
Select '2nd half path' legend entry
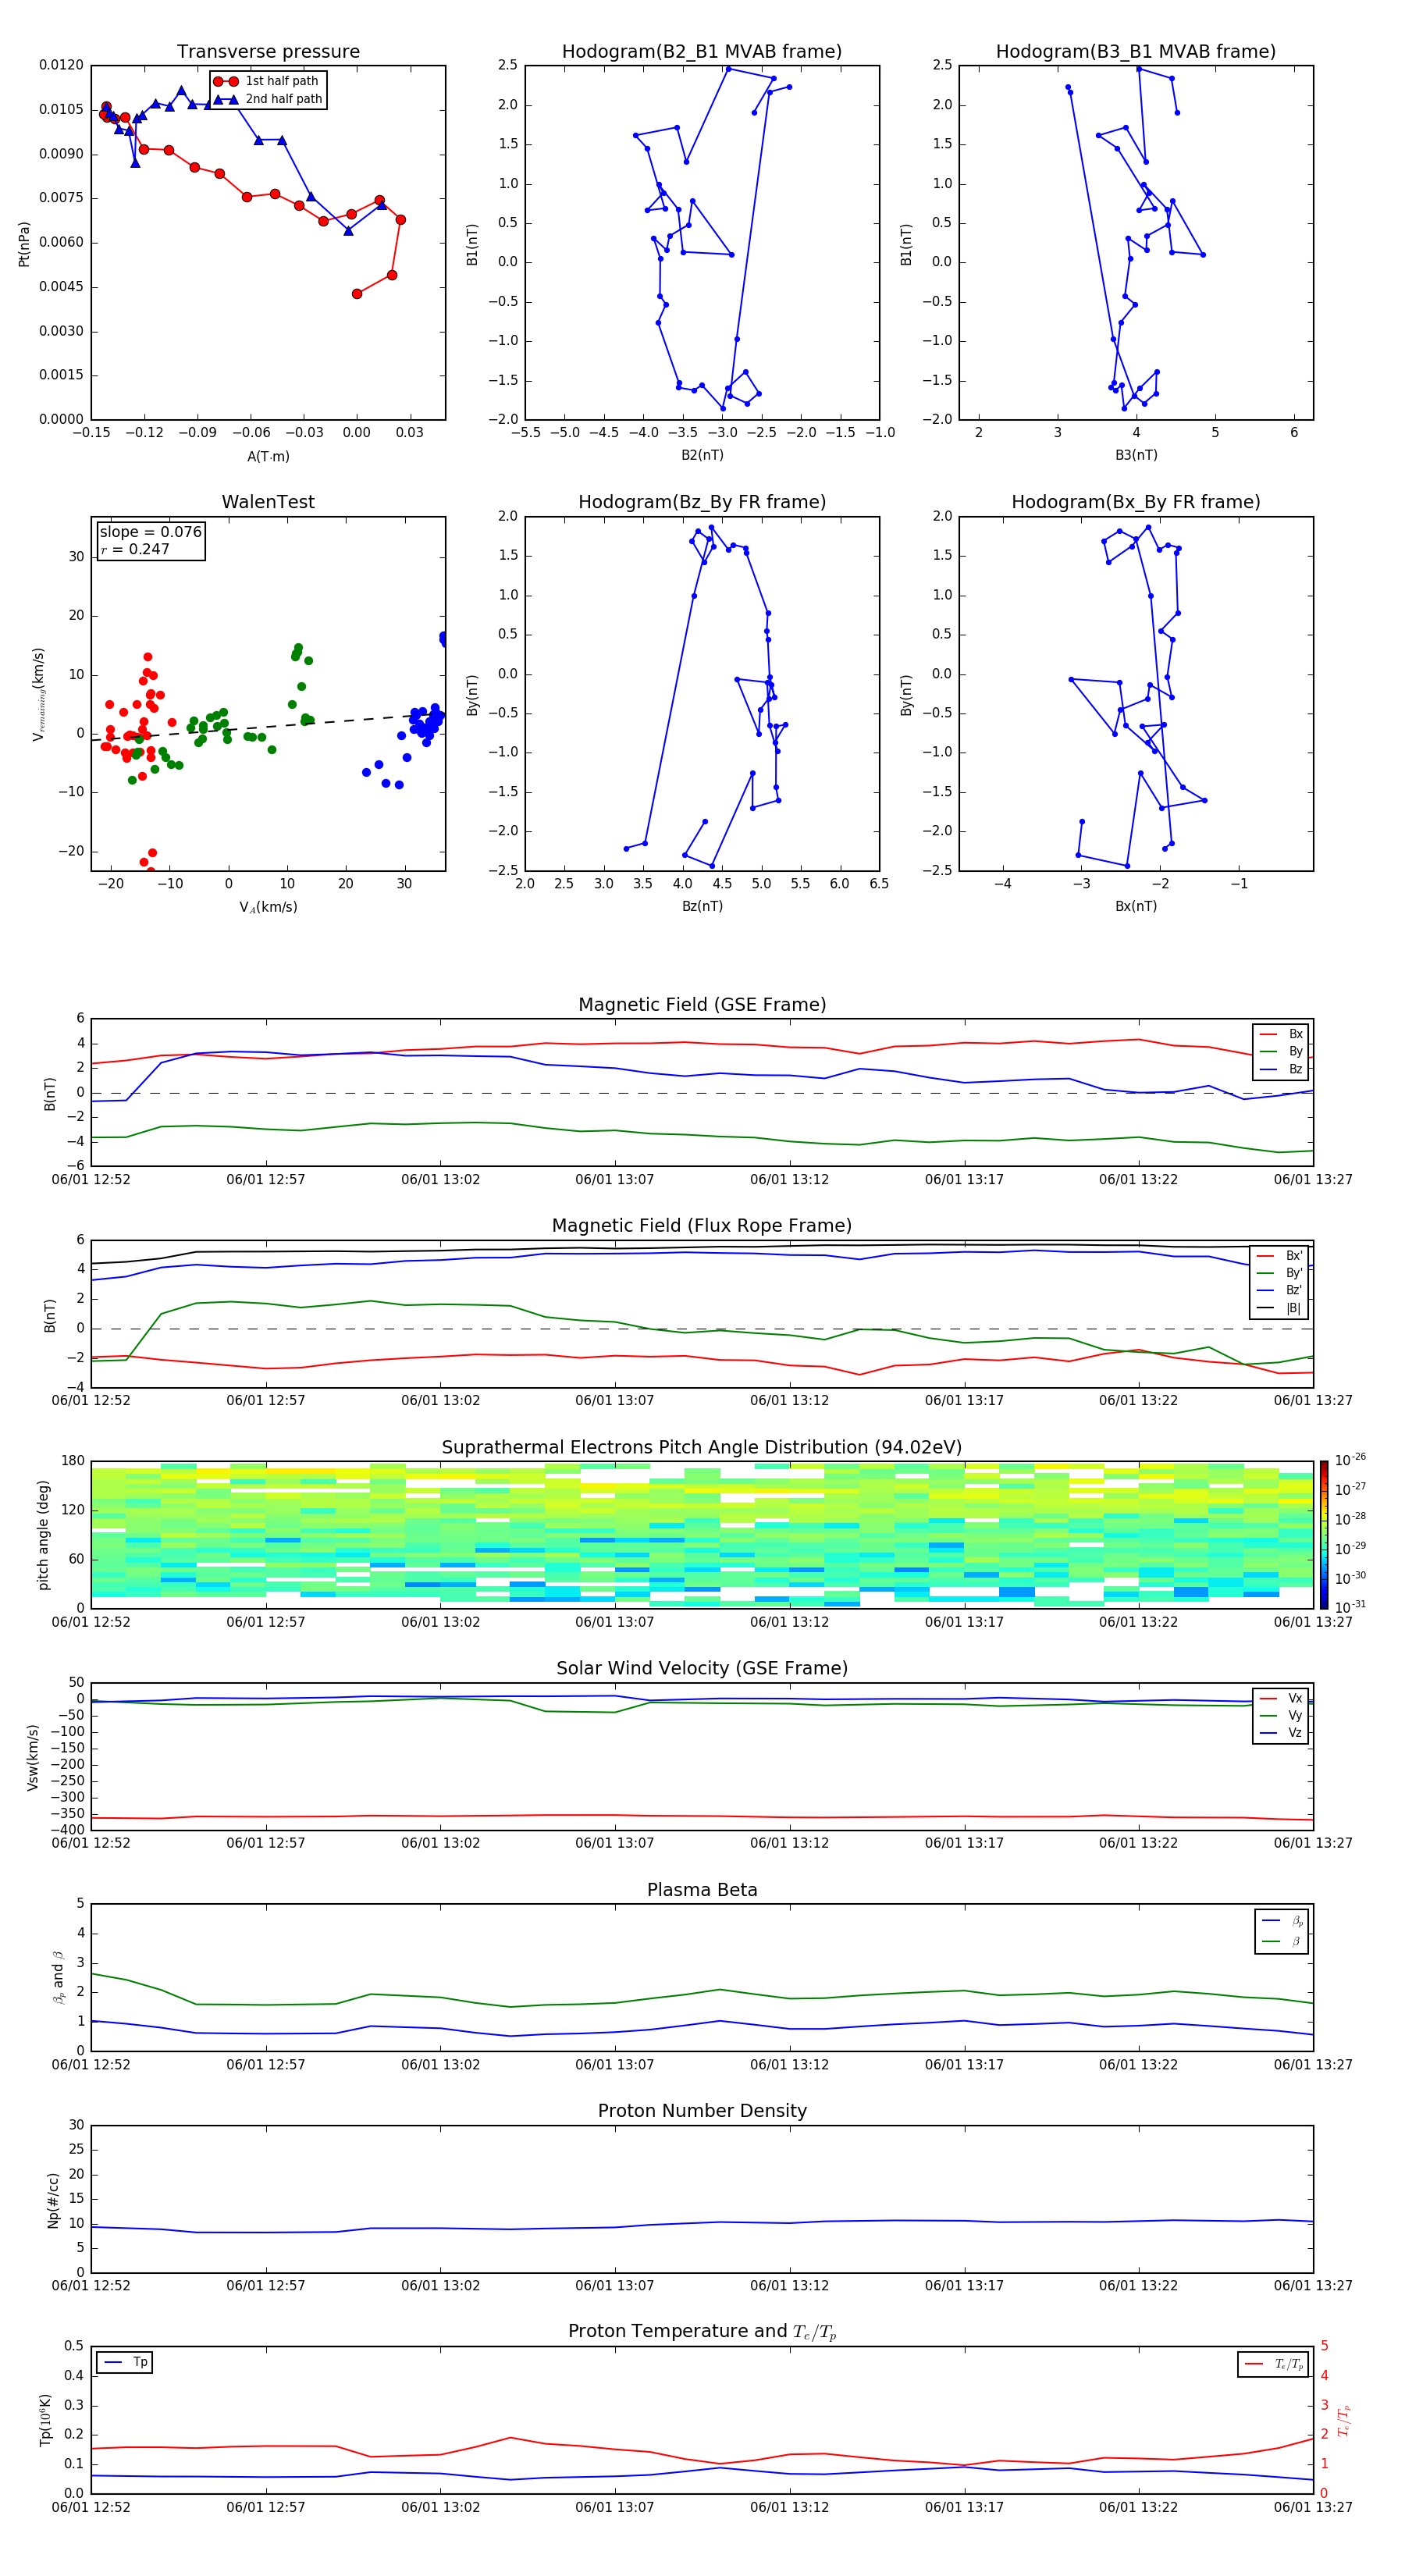(x=268, y=99)
